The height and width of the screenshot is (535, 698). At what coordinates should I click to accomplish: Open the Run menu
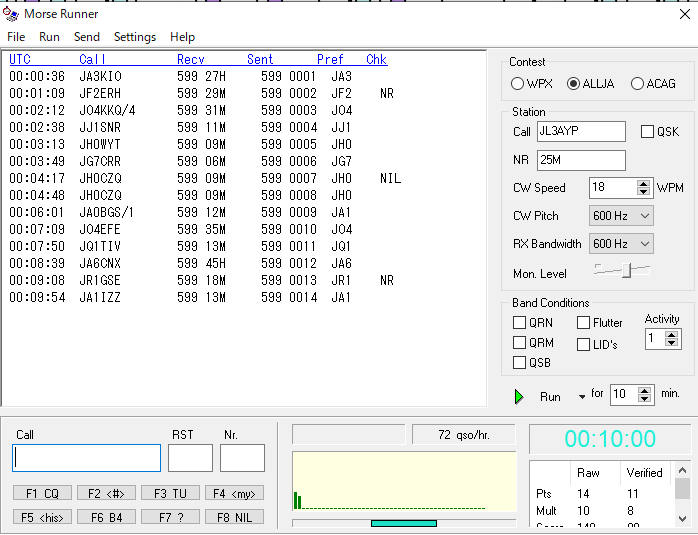[49, 37]
